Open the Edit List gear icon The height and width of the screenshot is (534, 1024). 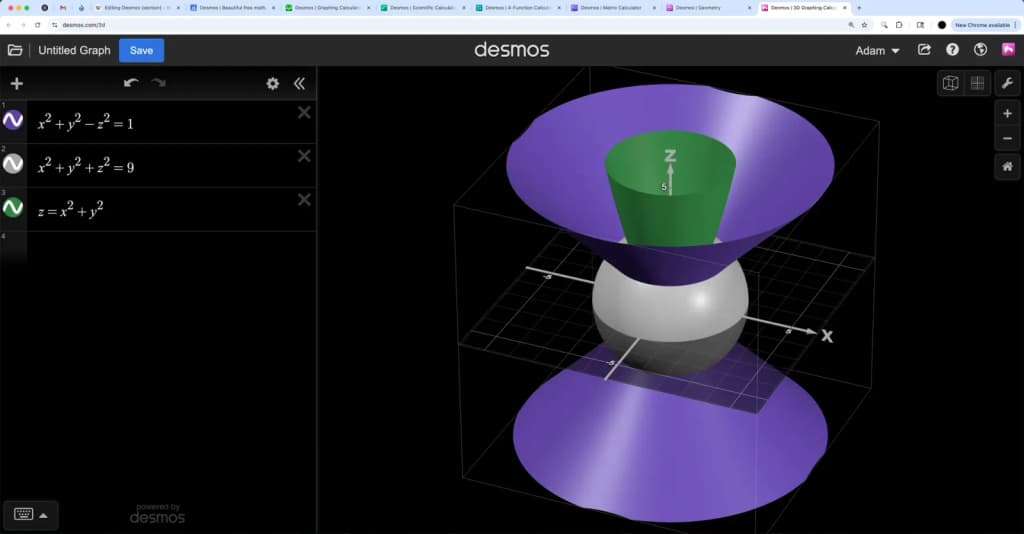pyautogui.click(x=272, y=84)
